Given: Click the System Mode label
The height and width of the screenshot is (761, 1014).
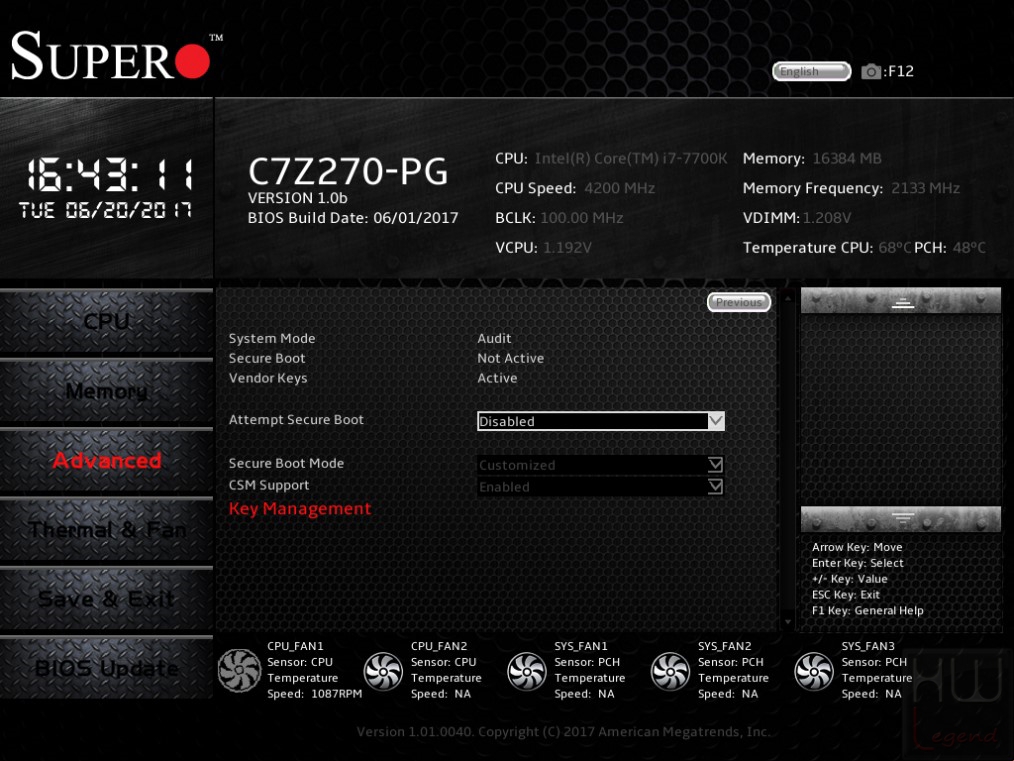Looking at the screenshot, I should [272, 338].
